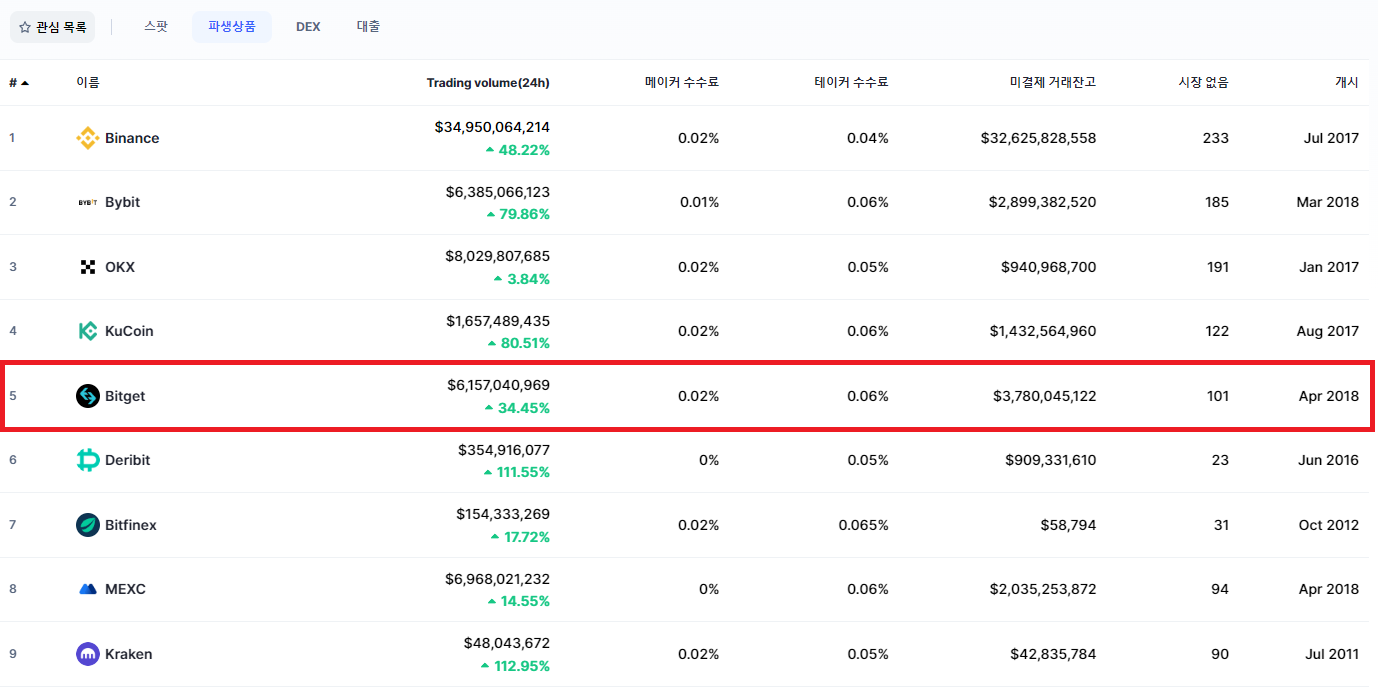Viewport: 1378px width, 689px height.
Task: Click the Bybit exchange logo
Action: pos(88,202)
